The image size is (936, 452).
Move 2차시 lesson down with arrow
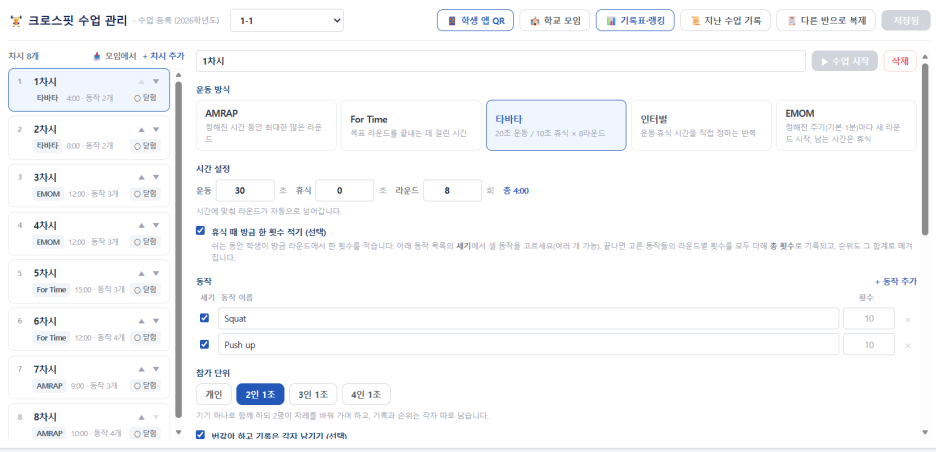(156, 130)
